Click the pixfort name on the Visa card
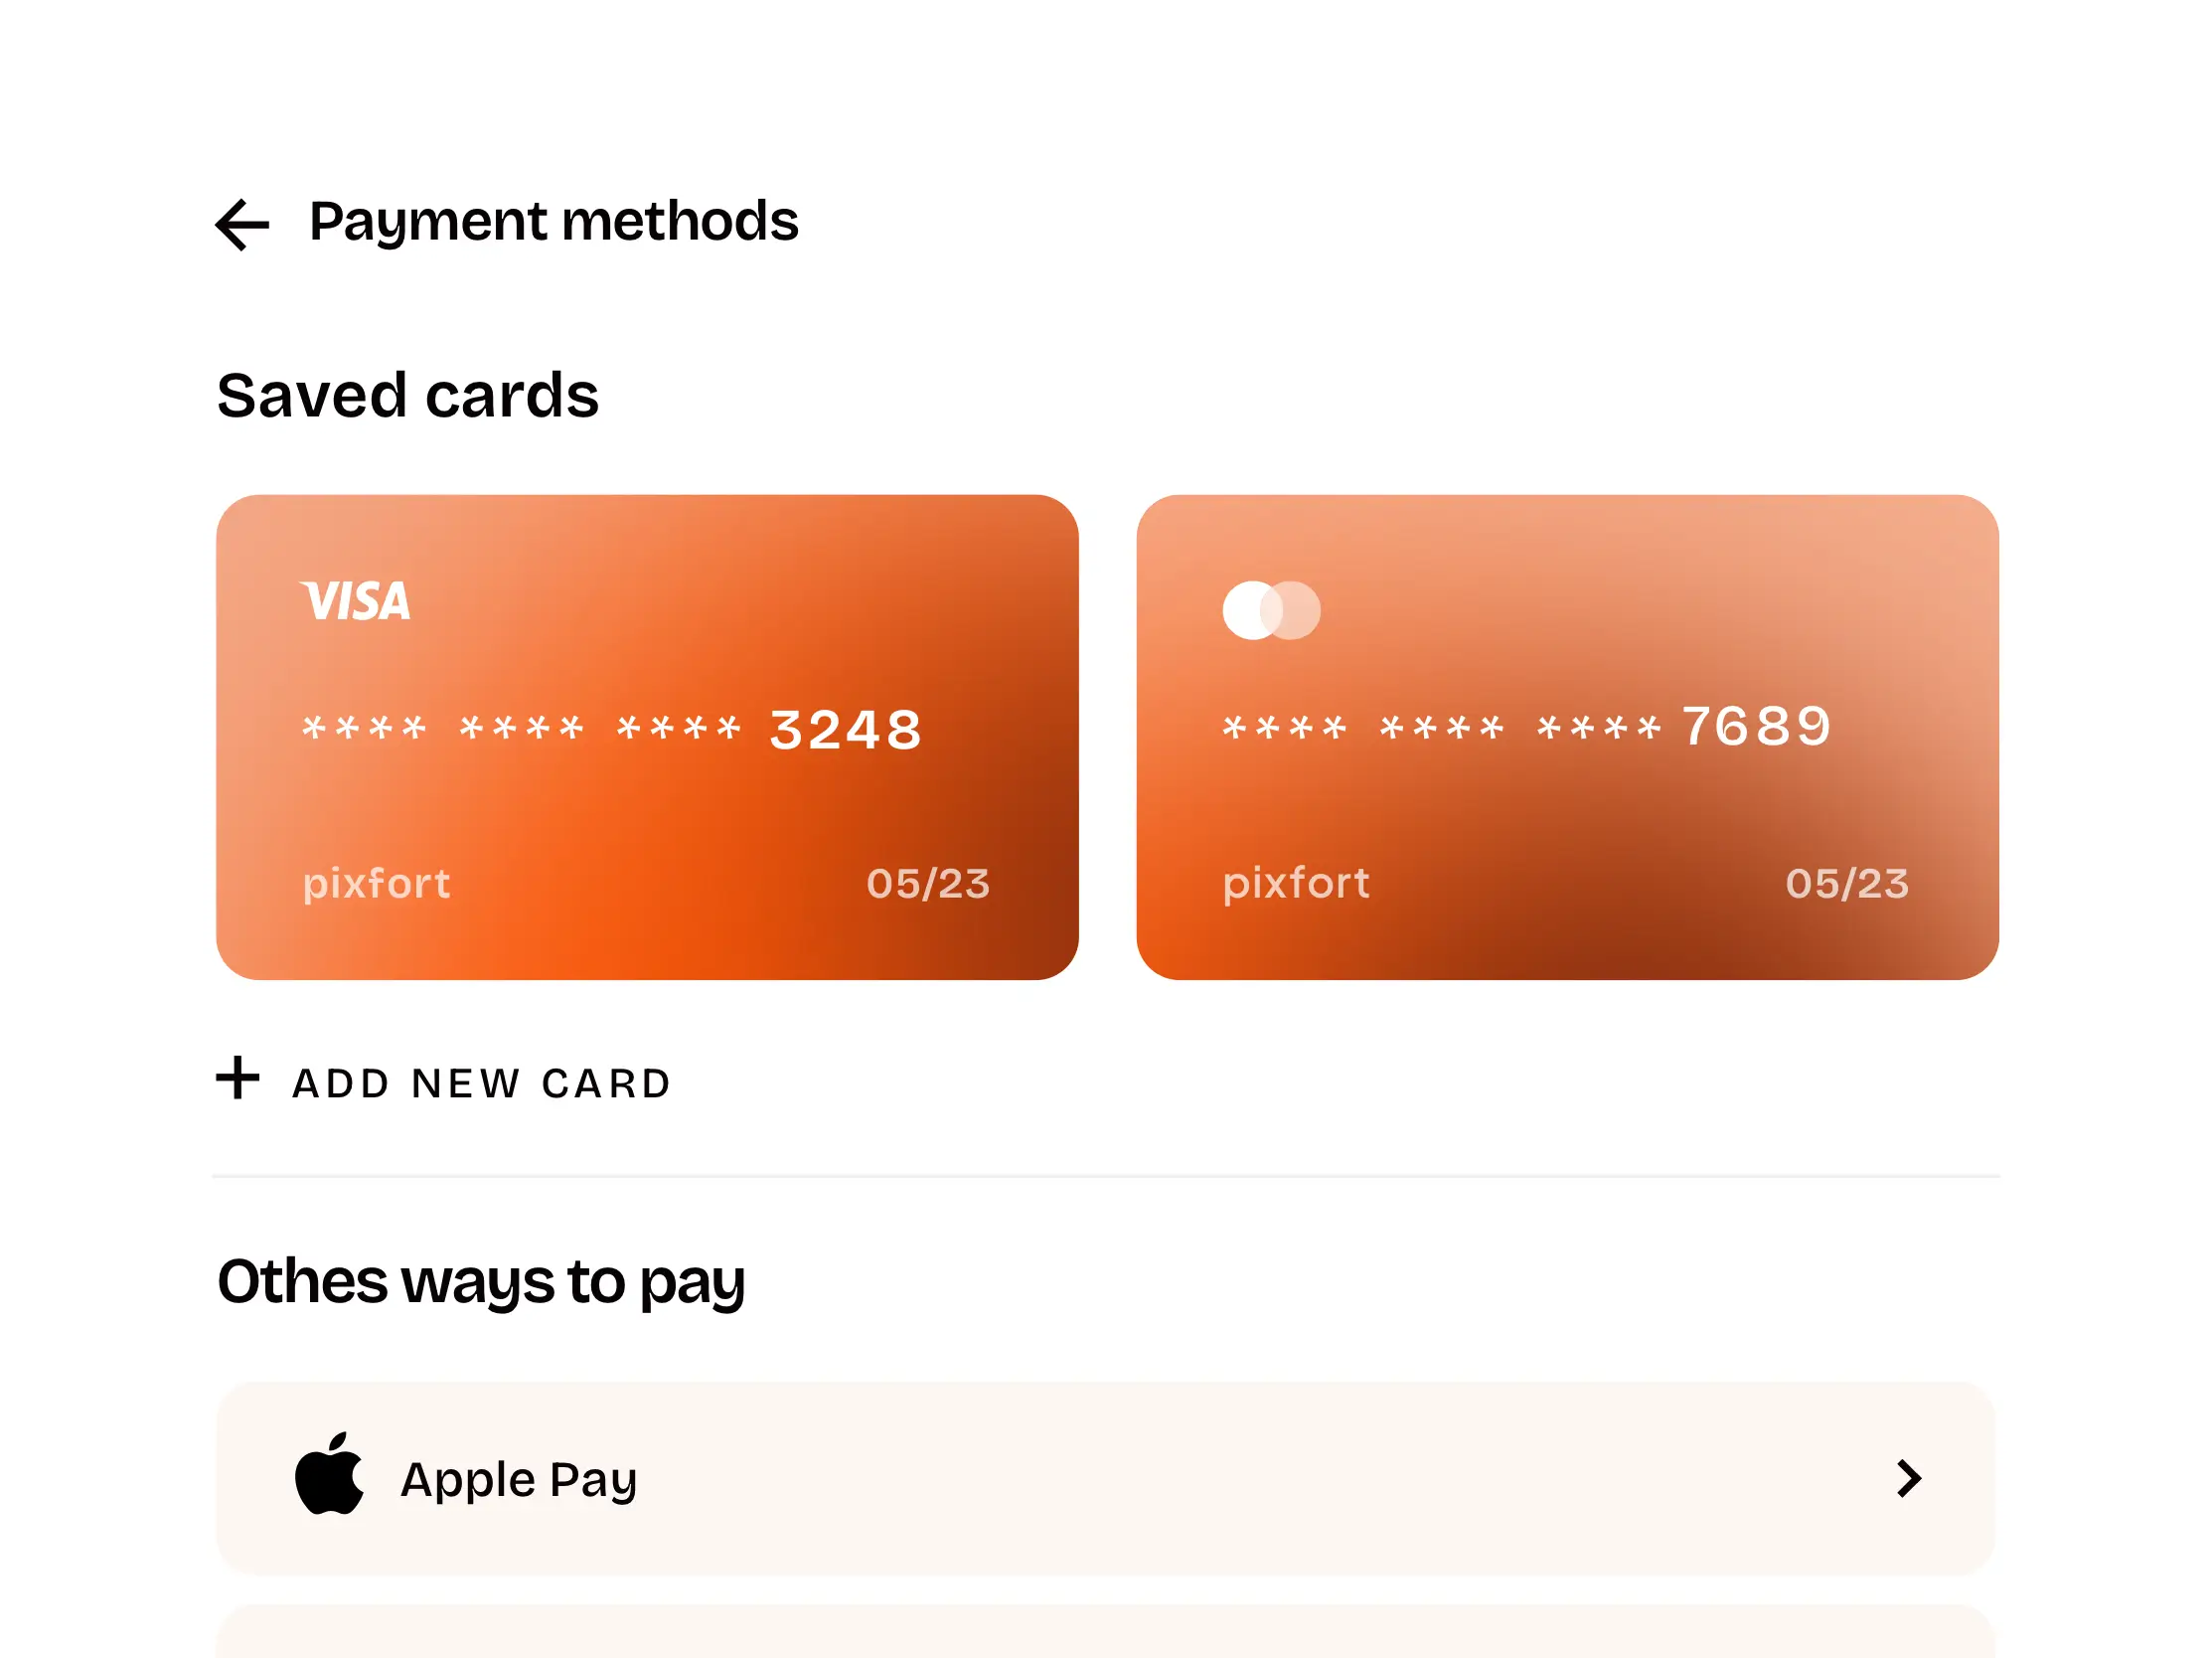 tap(377, 884)
